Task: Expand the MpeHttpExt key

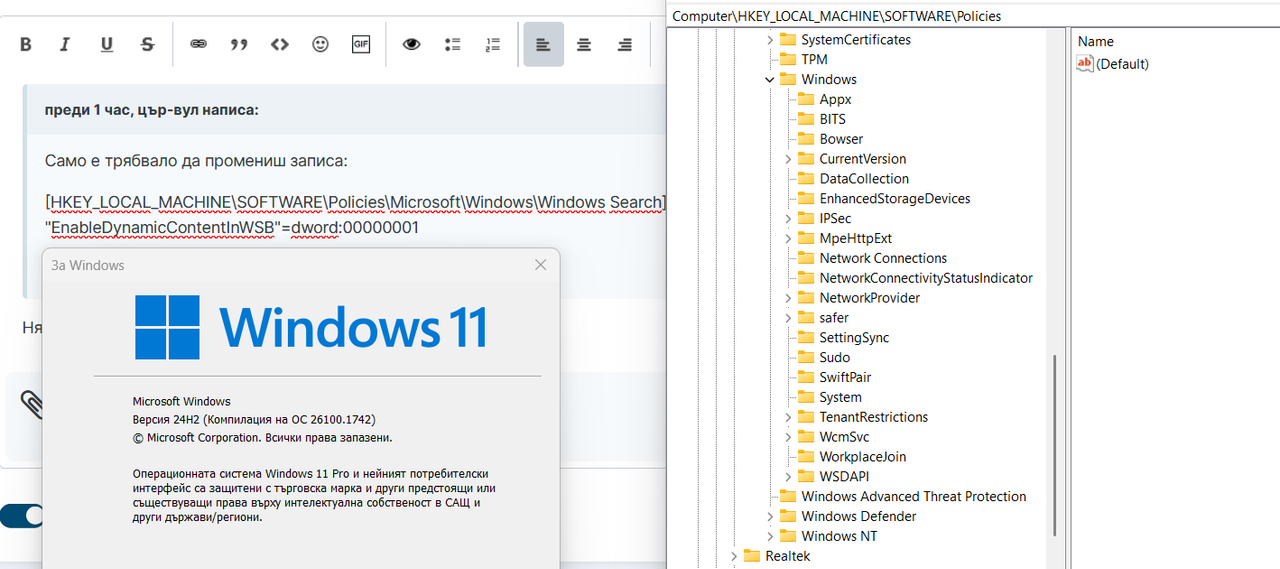Action: click(788, 239)
